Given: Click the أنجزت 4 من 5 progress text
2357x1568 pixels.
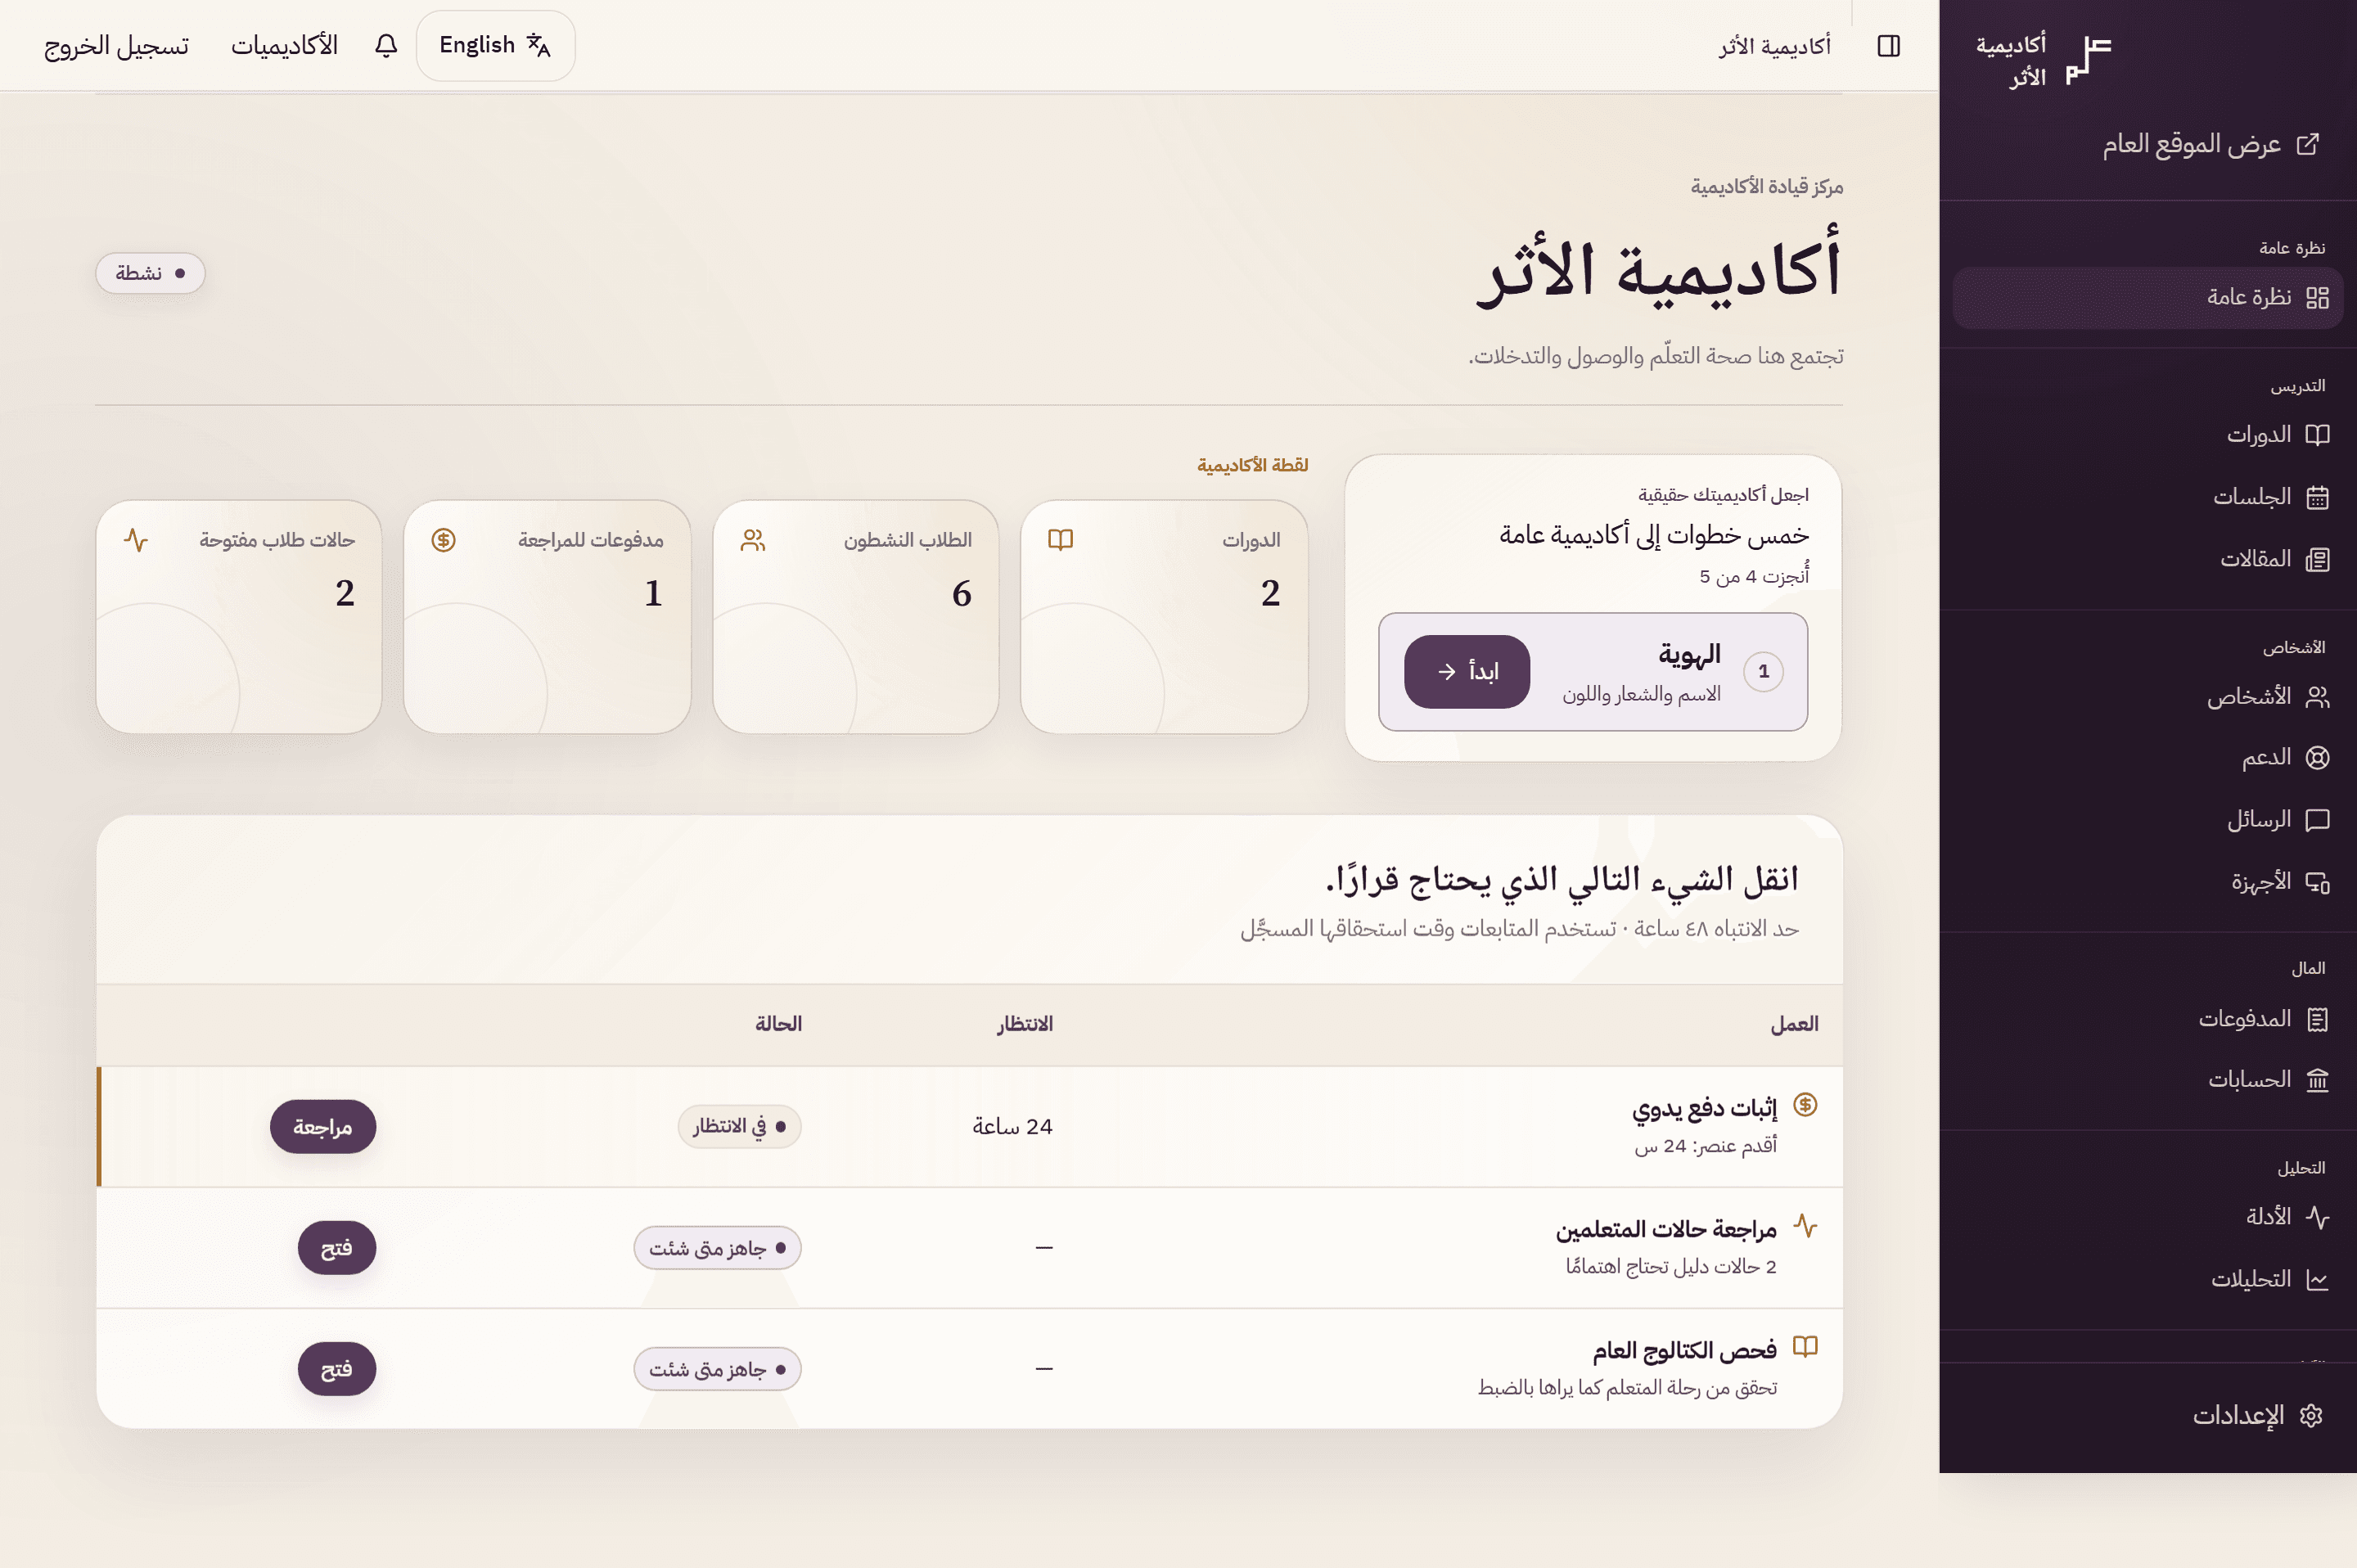Looking at the screenshot, I should coord(1754,576).
